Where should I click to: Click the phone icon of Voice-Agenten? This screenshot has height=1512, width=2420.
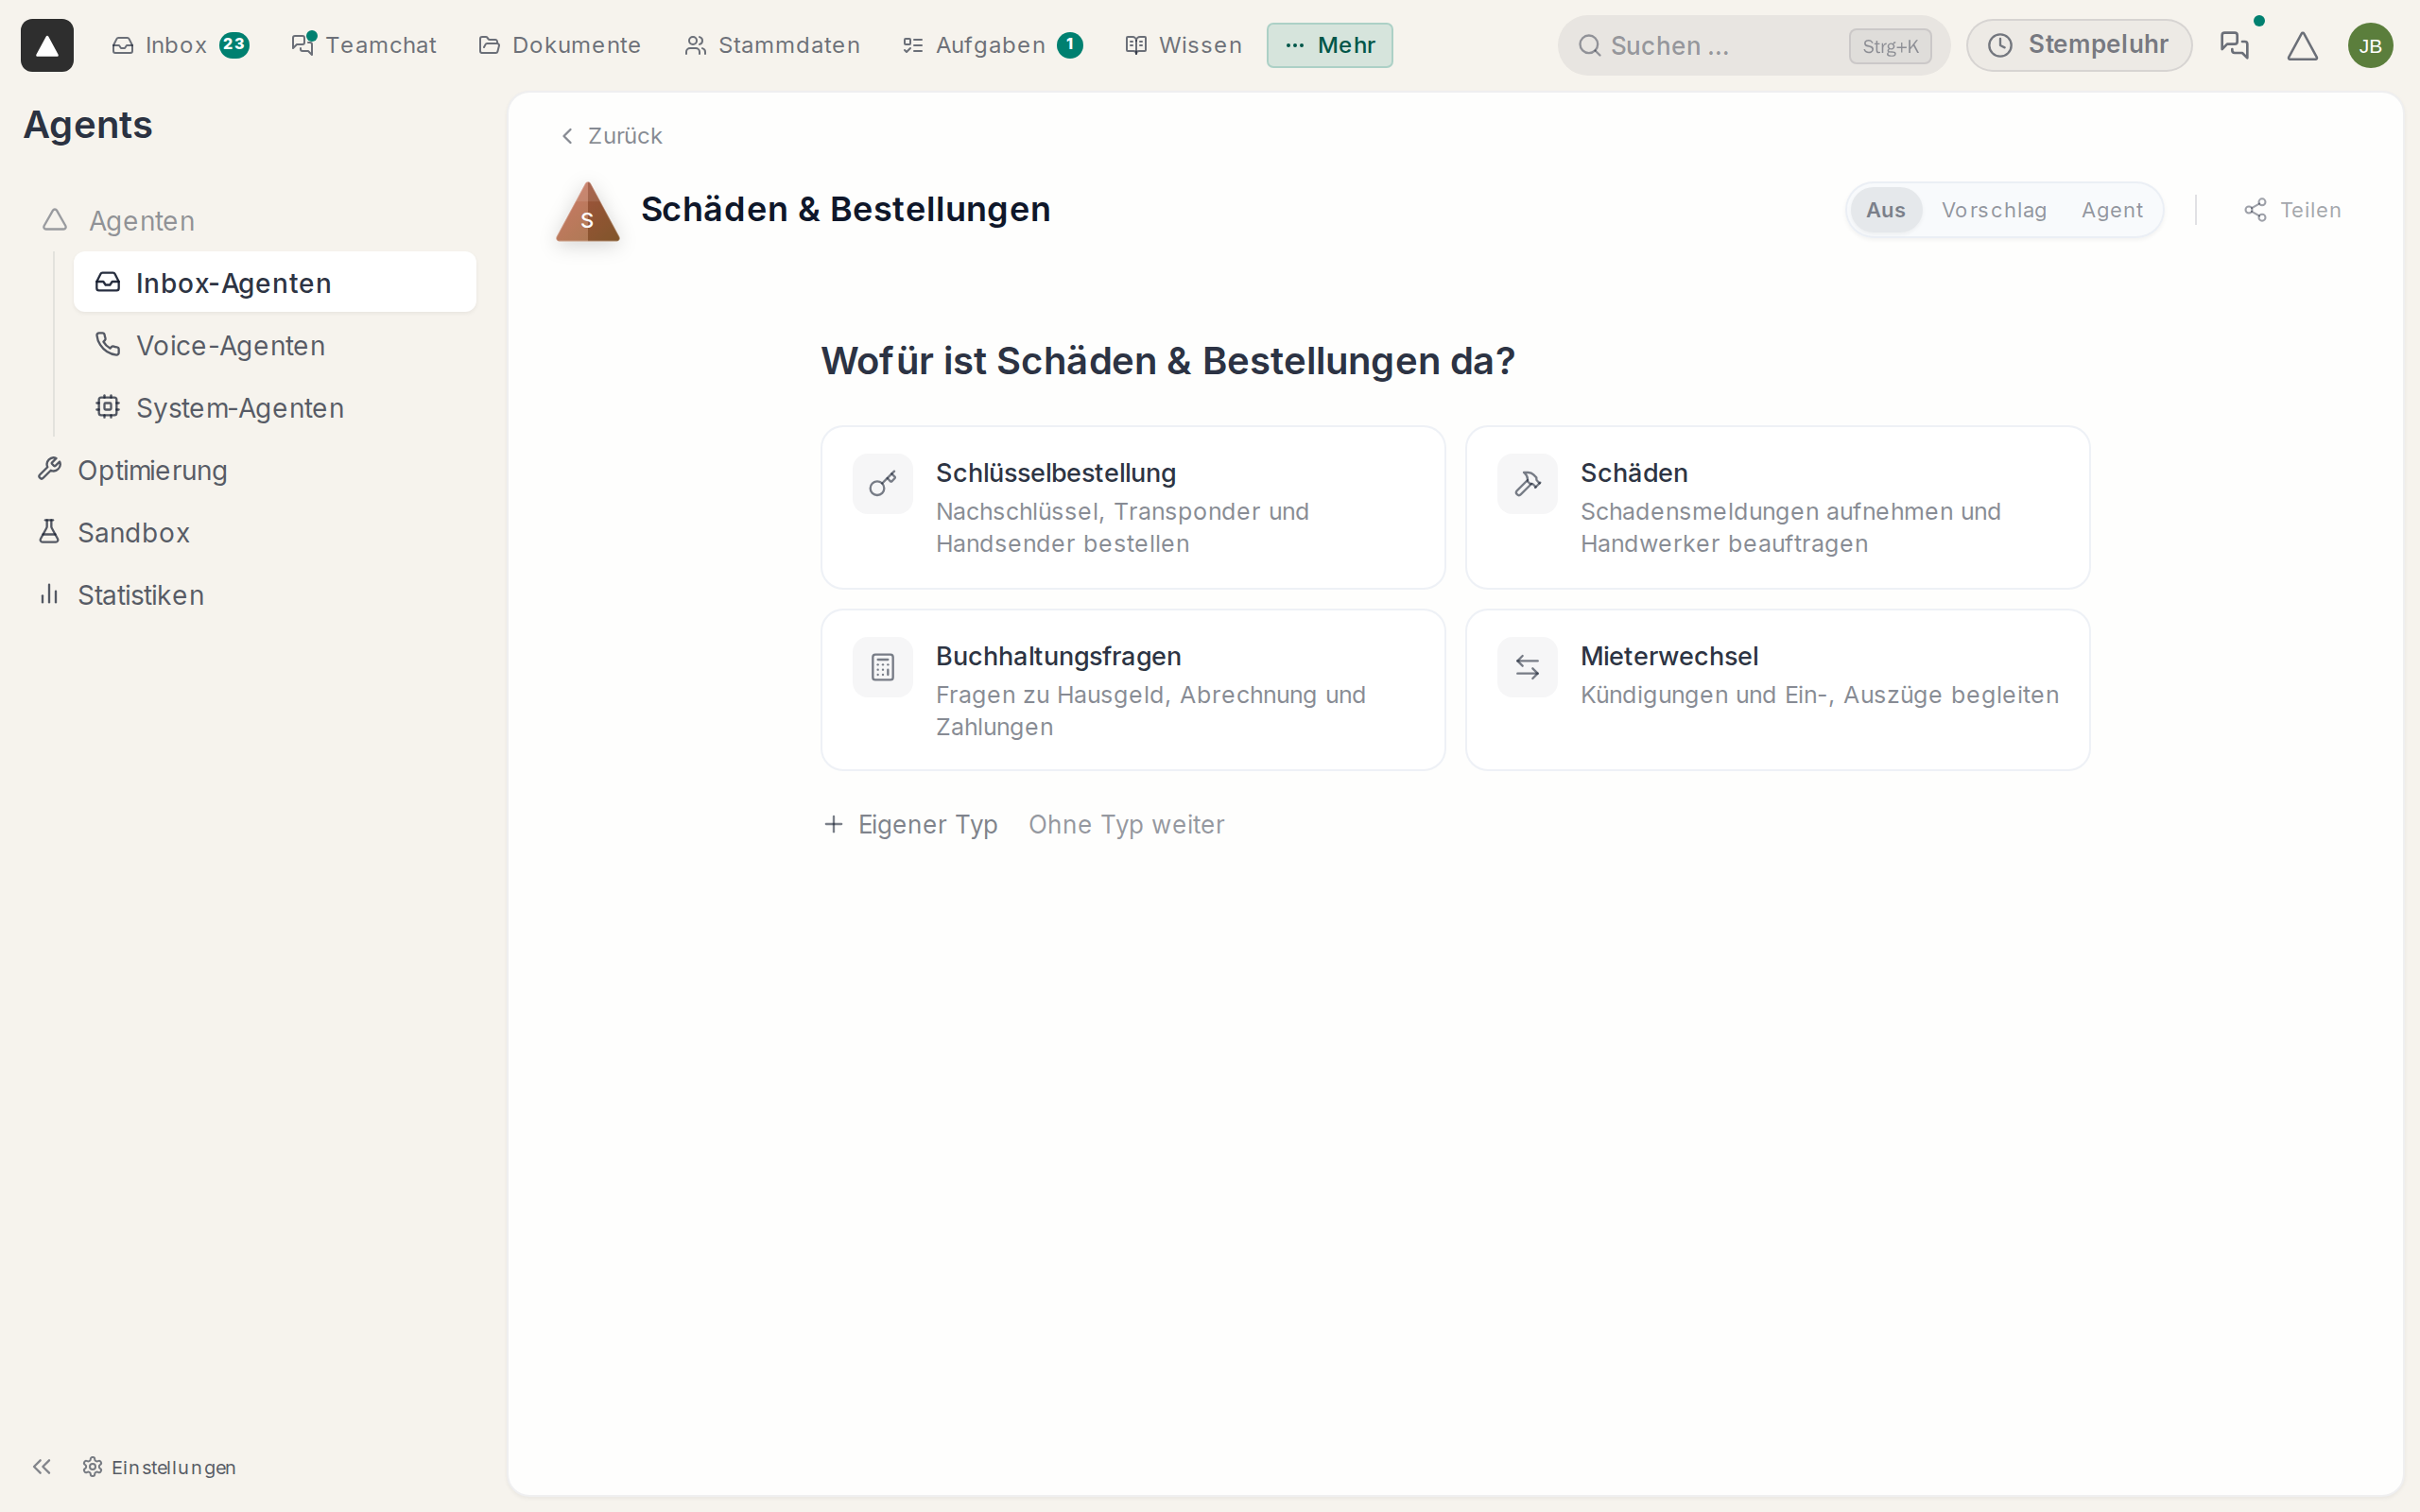point(107,344)
